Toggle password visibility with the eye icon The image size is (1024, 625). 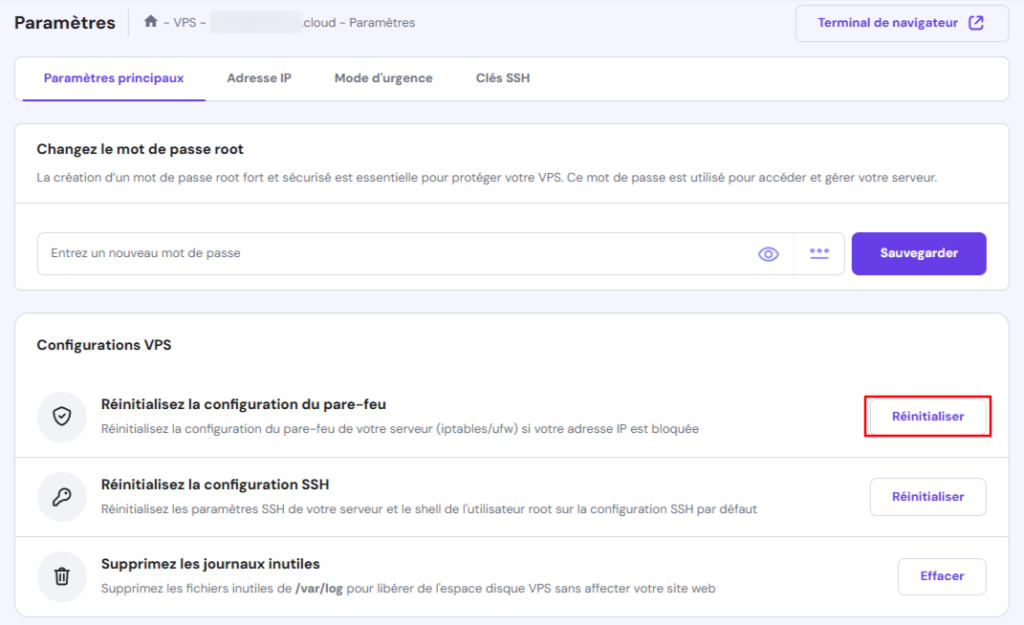768,254
